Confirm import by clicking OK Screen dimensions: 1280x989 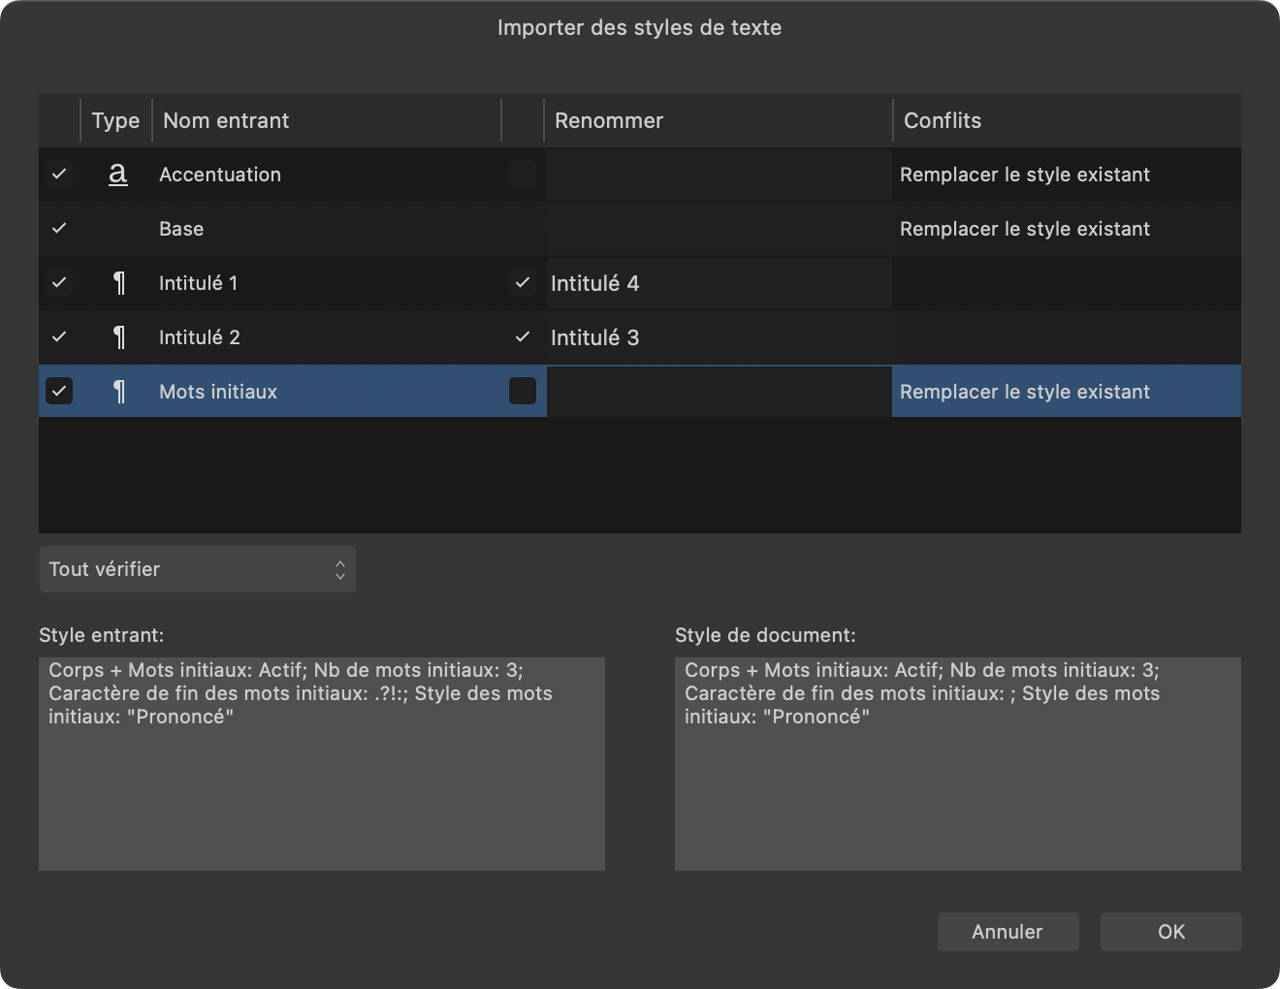pyautogui.click(x=1170, y=931)
